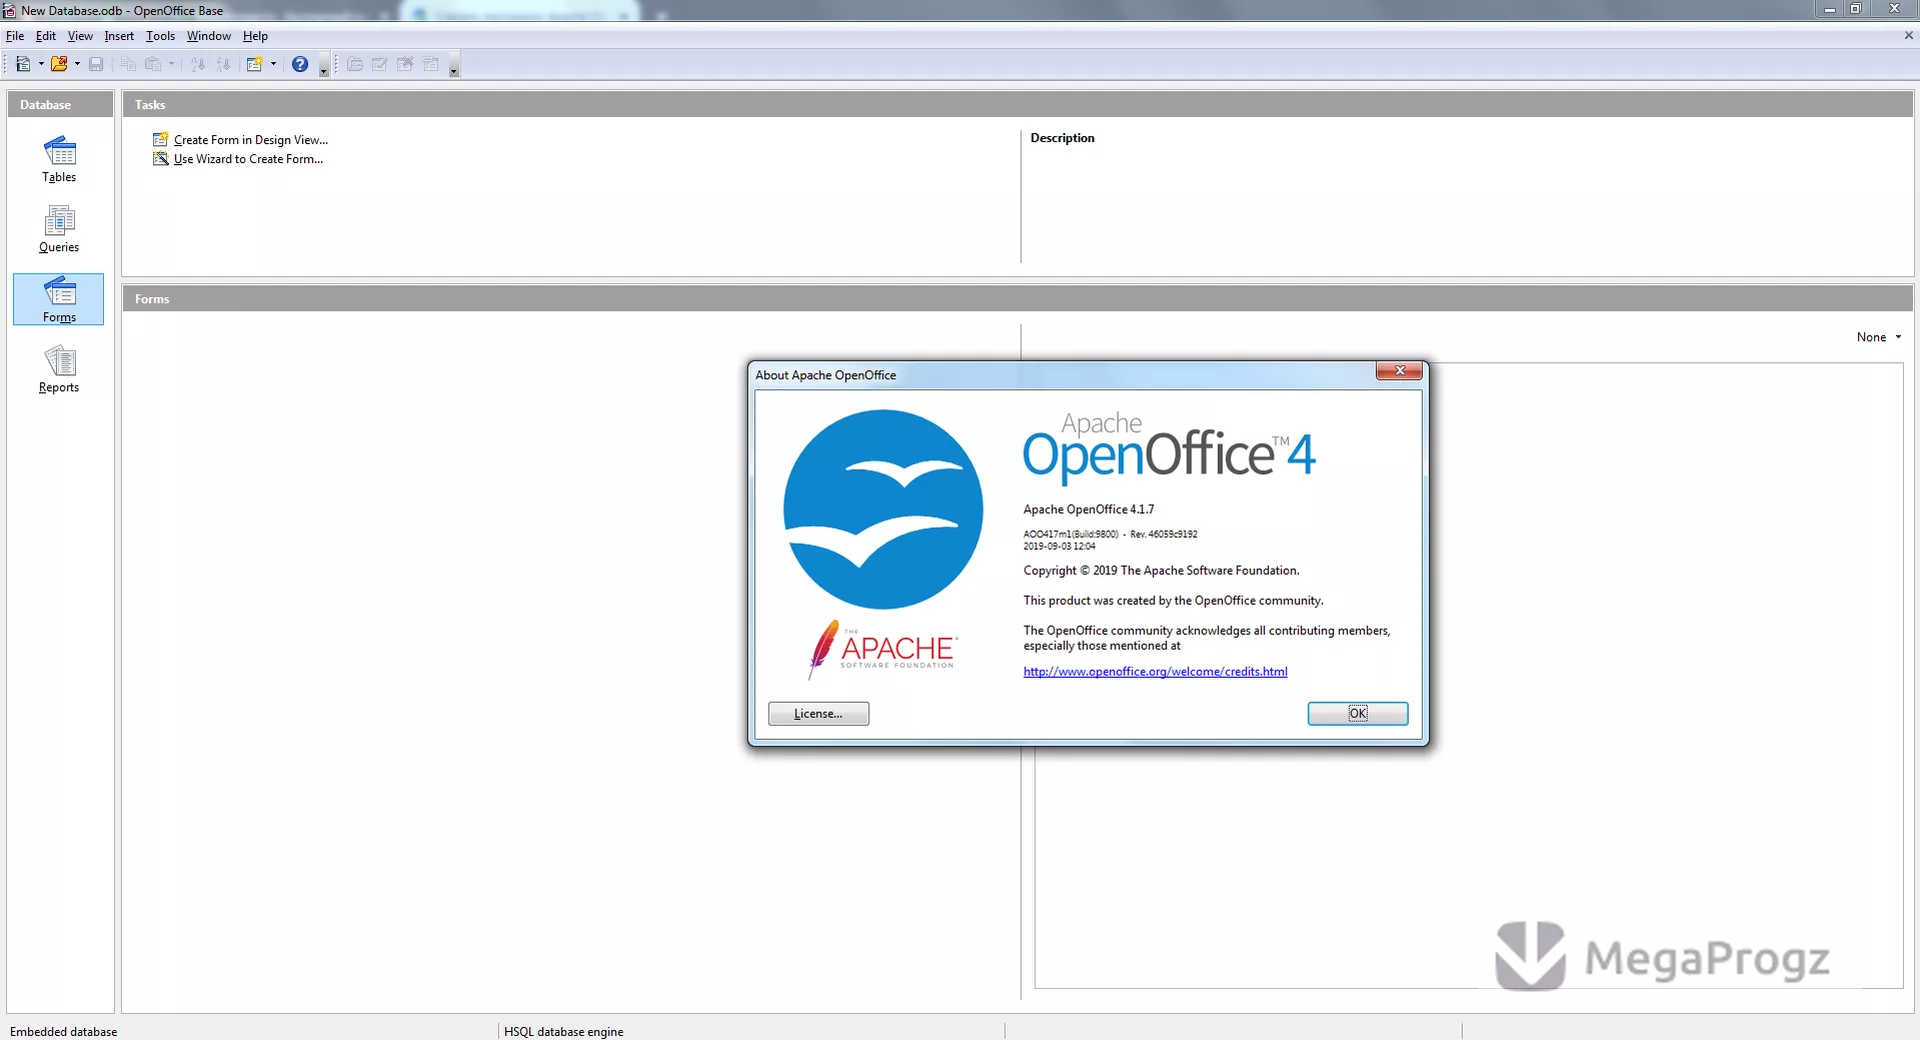This screenshot has width=1920, height=1040.
Task: Open the openoffice.org credits link
Action: 1155,671
